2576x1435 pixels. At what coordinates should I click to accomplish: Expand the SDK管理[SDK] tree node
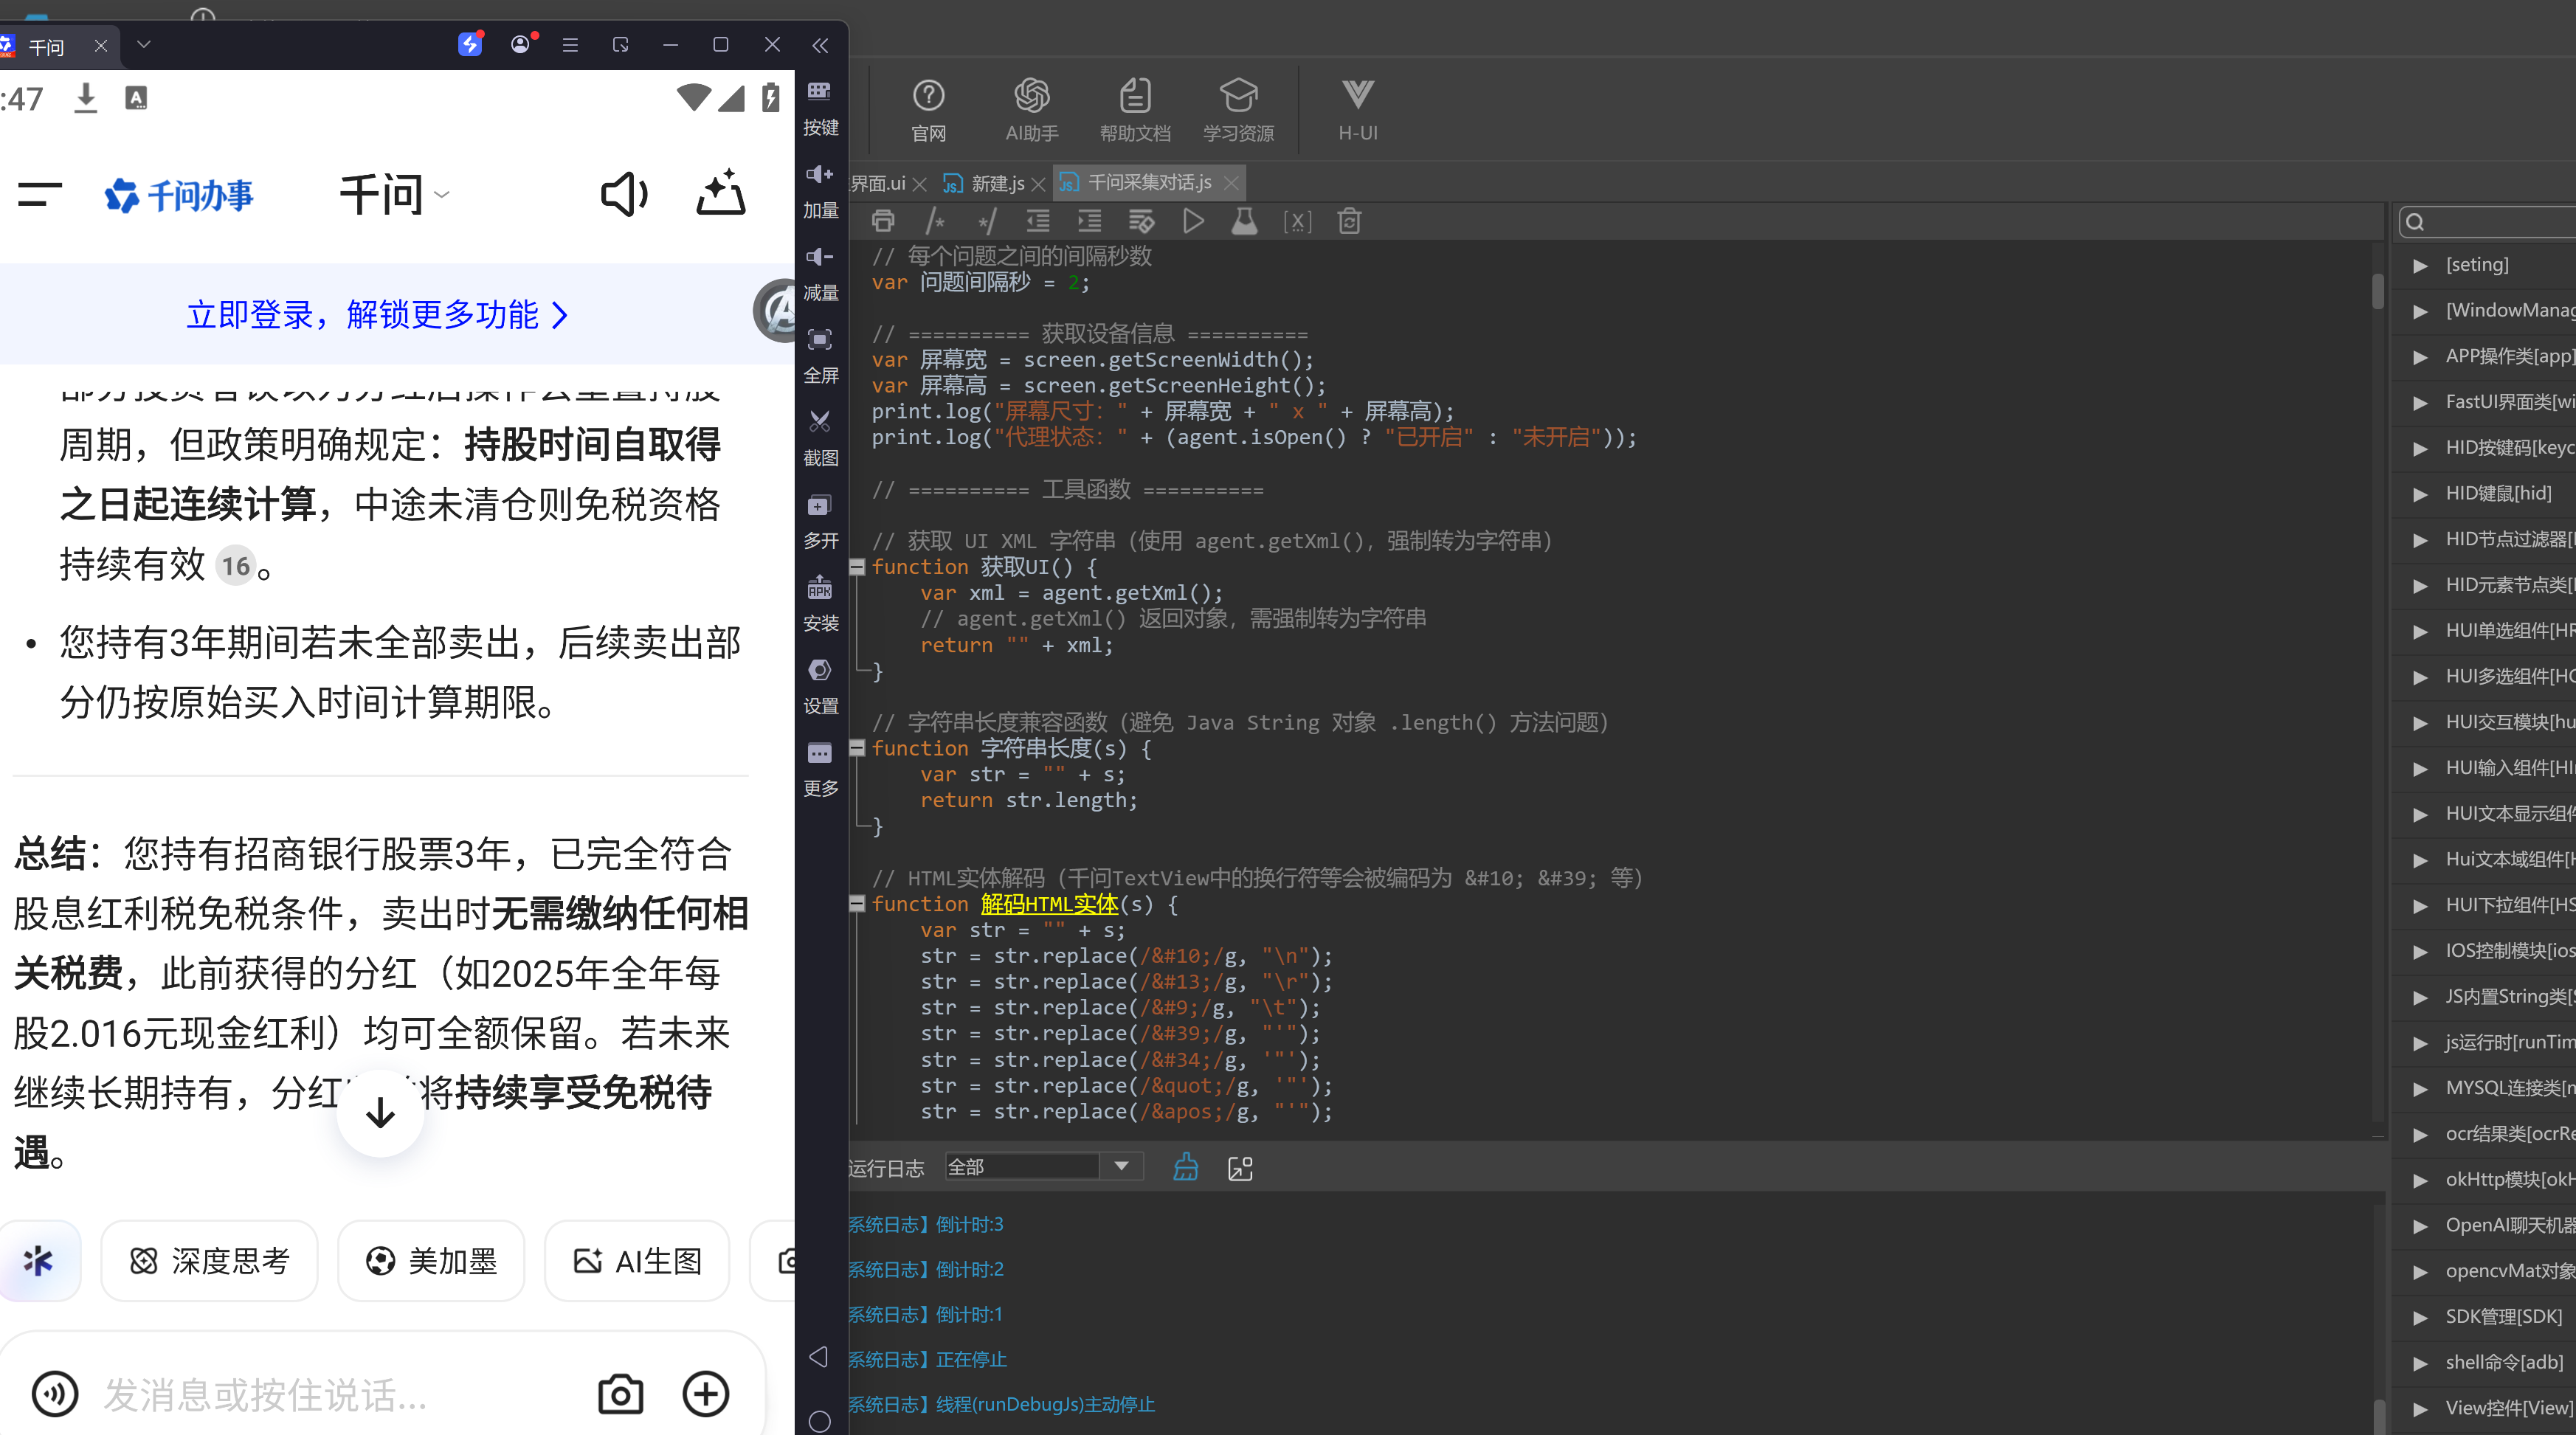pyautogui.click(x=2420, y=1317)
